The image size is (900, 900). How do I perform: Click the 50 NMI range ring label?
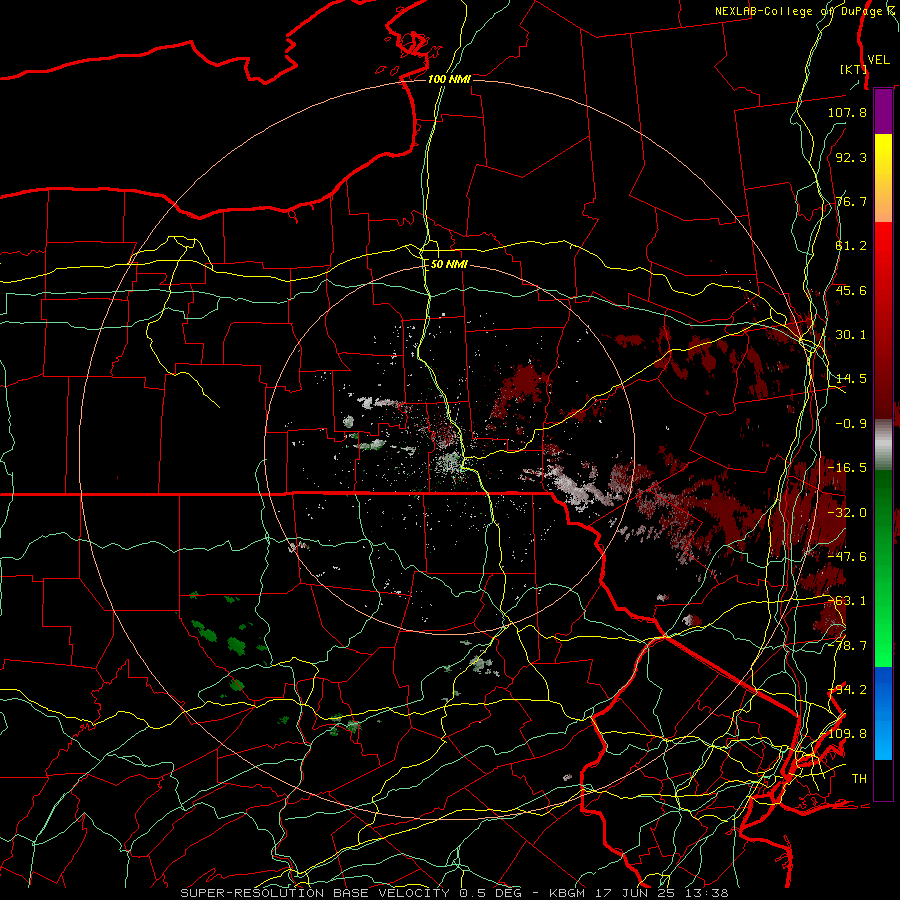tap(449, 264)
